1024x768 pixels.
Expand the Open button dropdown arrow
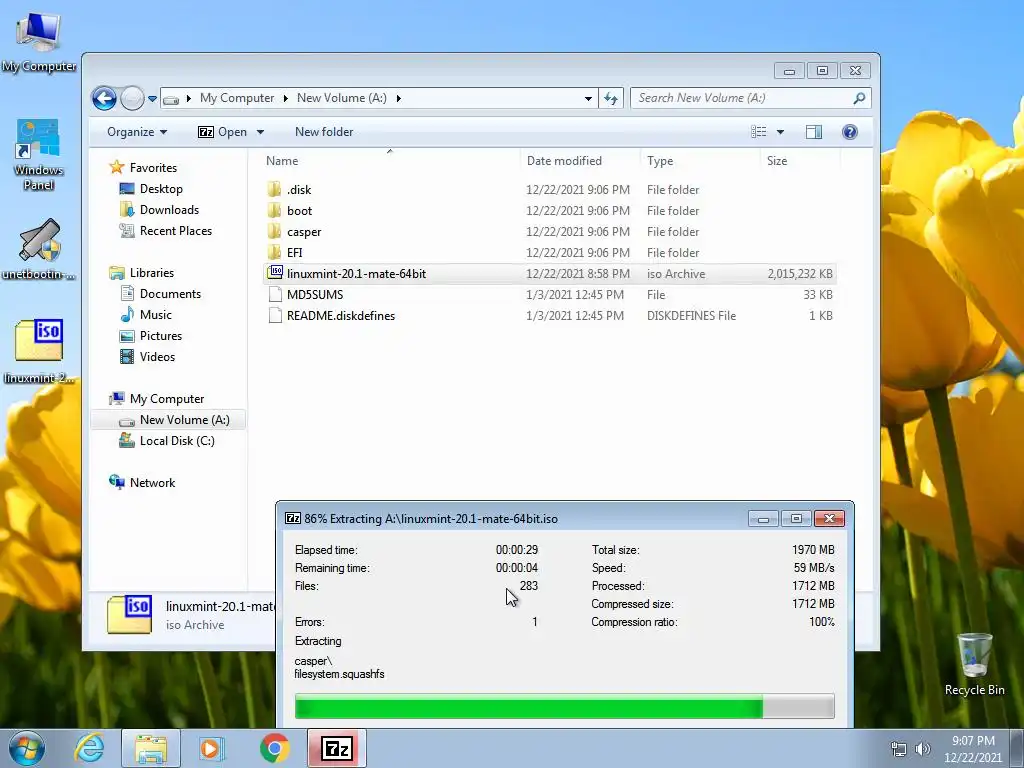click(261, 132)
